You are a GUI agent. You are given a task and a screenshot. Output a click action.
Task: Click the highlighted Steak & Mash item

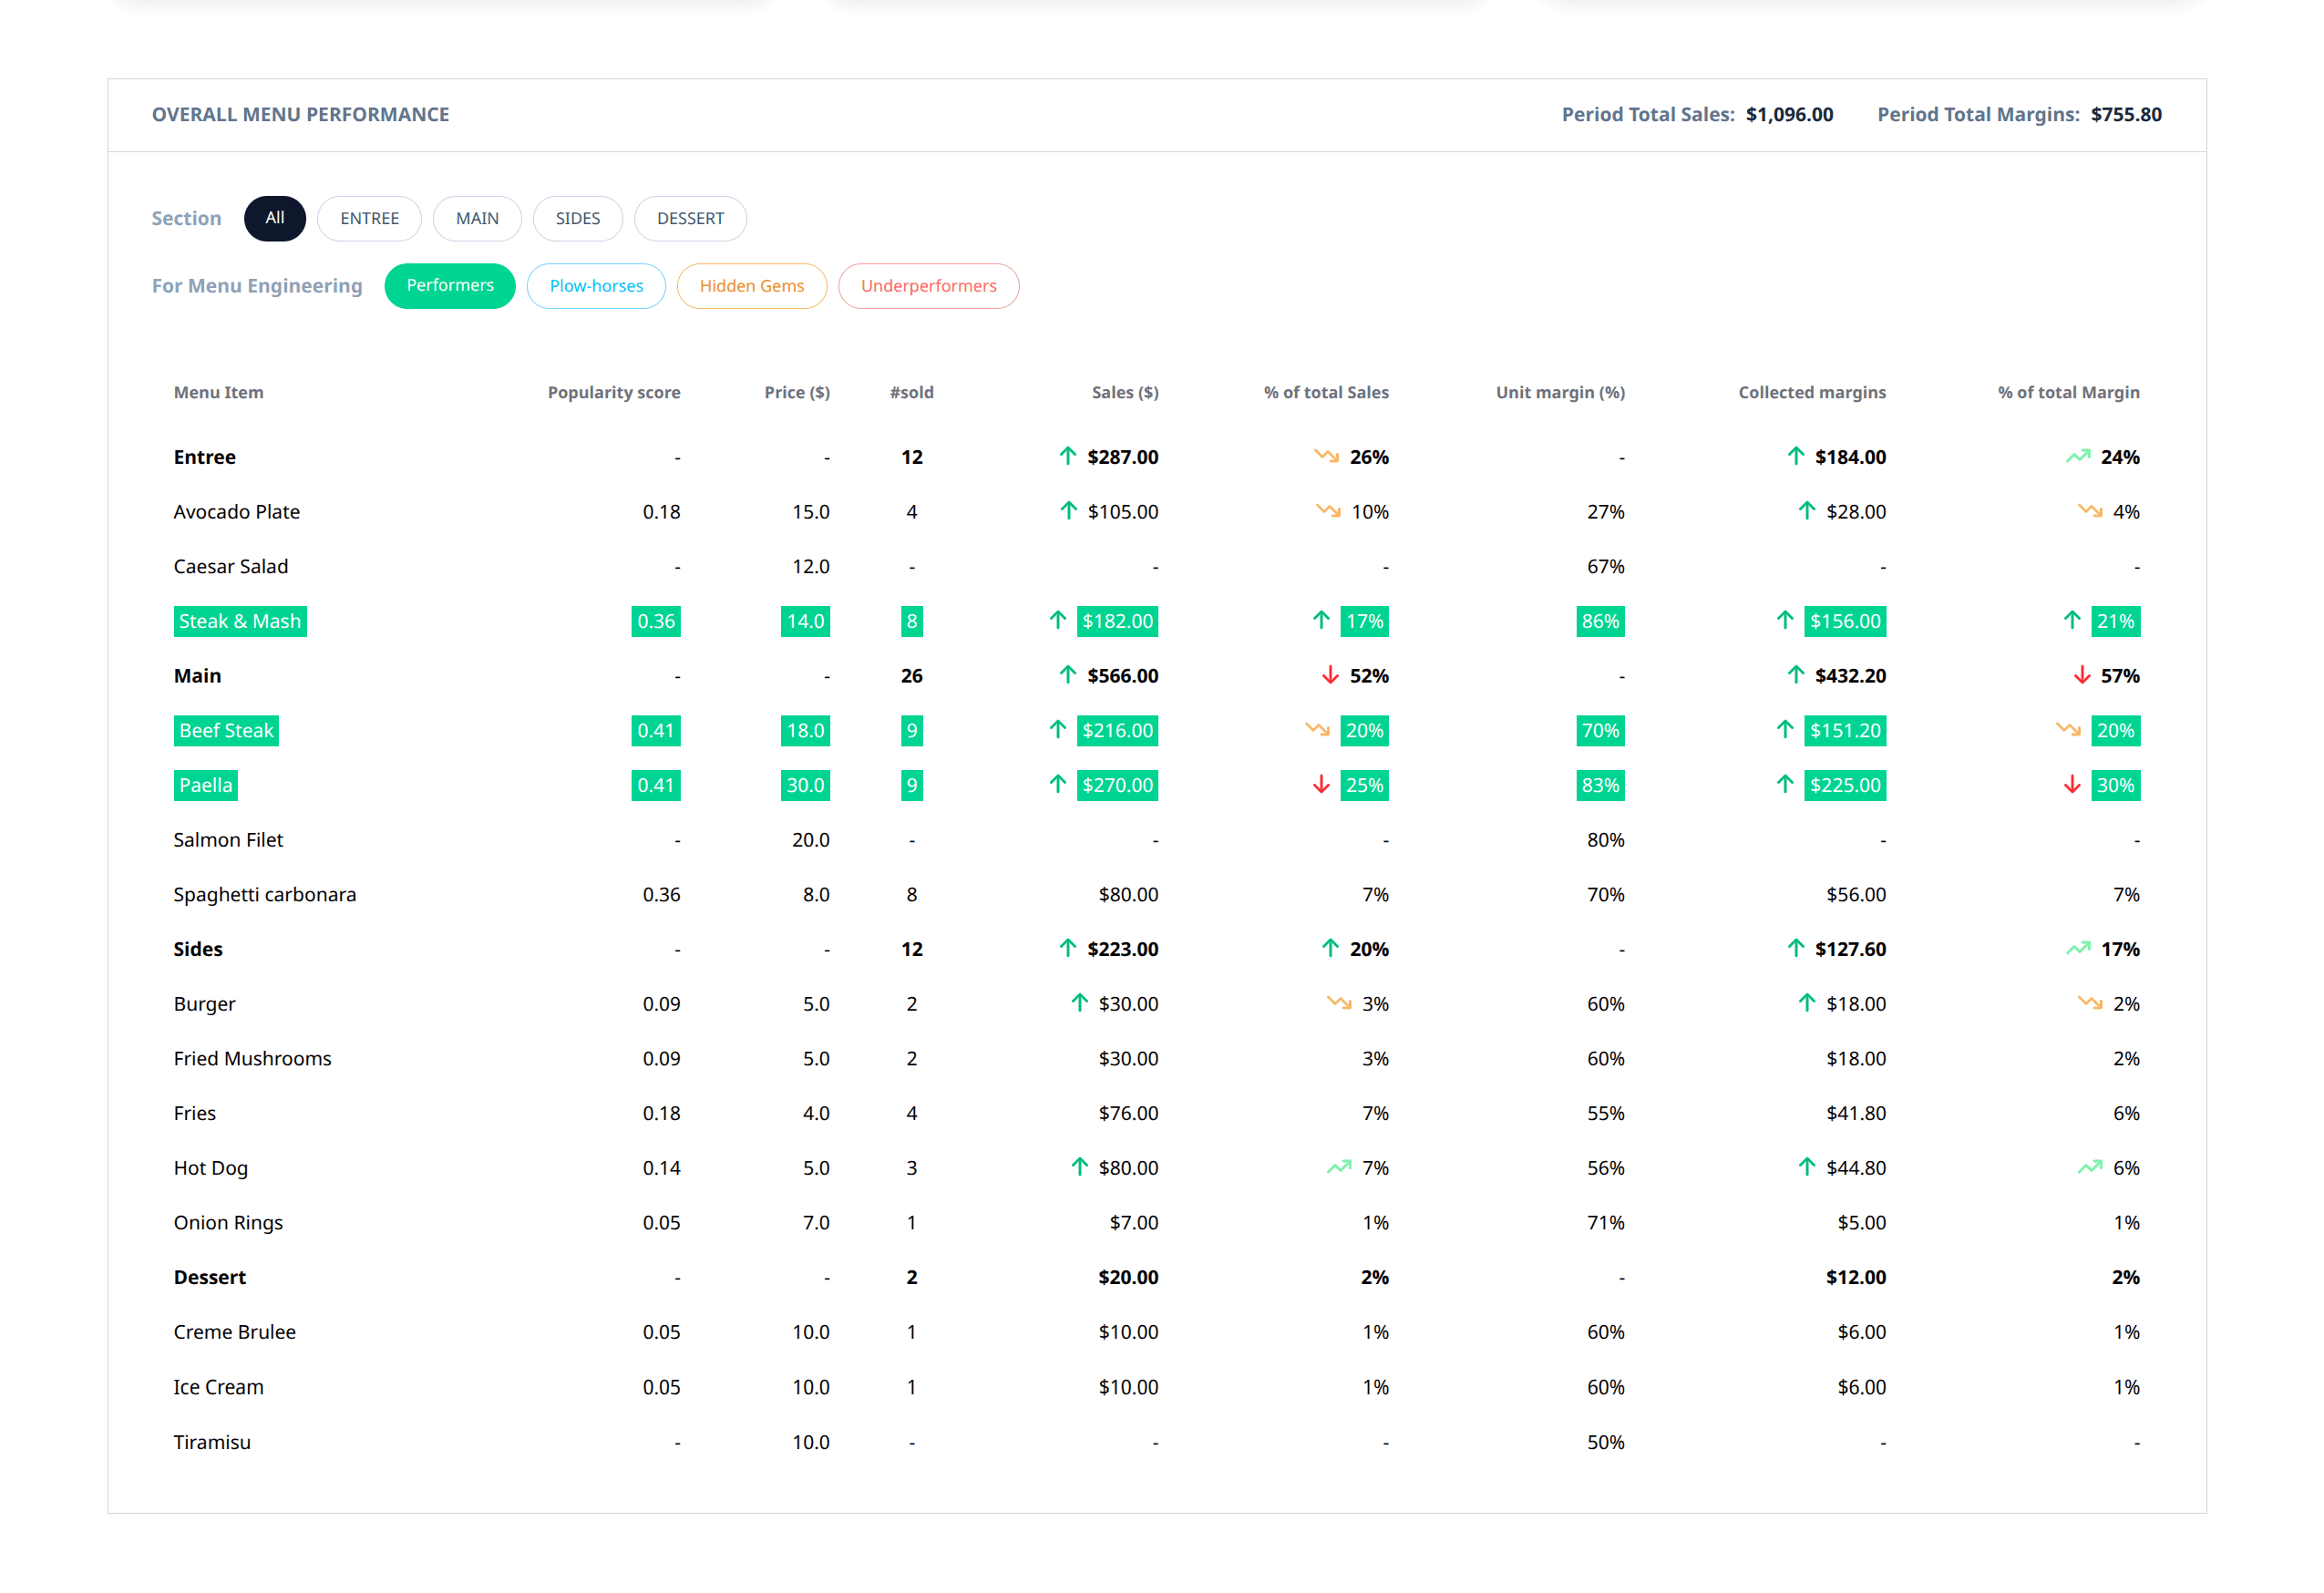[239, 621]
